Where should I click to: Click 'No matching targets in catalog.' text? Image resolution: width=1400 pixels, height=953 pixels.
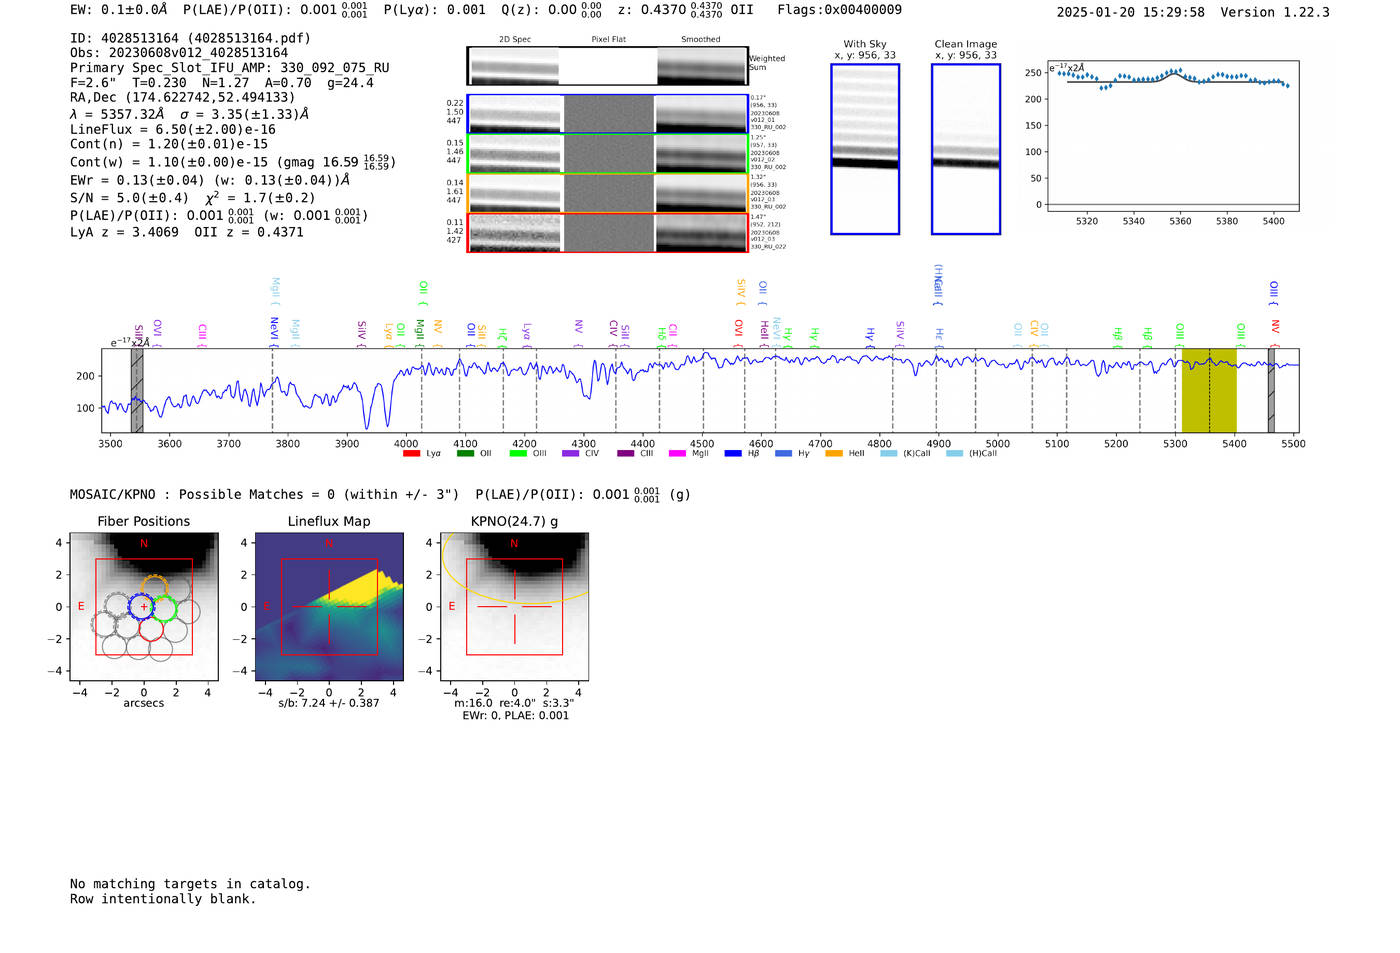click(190, 884)
